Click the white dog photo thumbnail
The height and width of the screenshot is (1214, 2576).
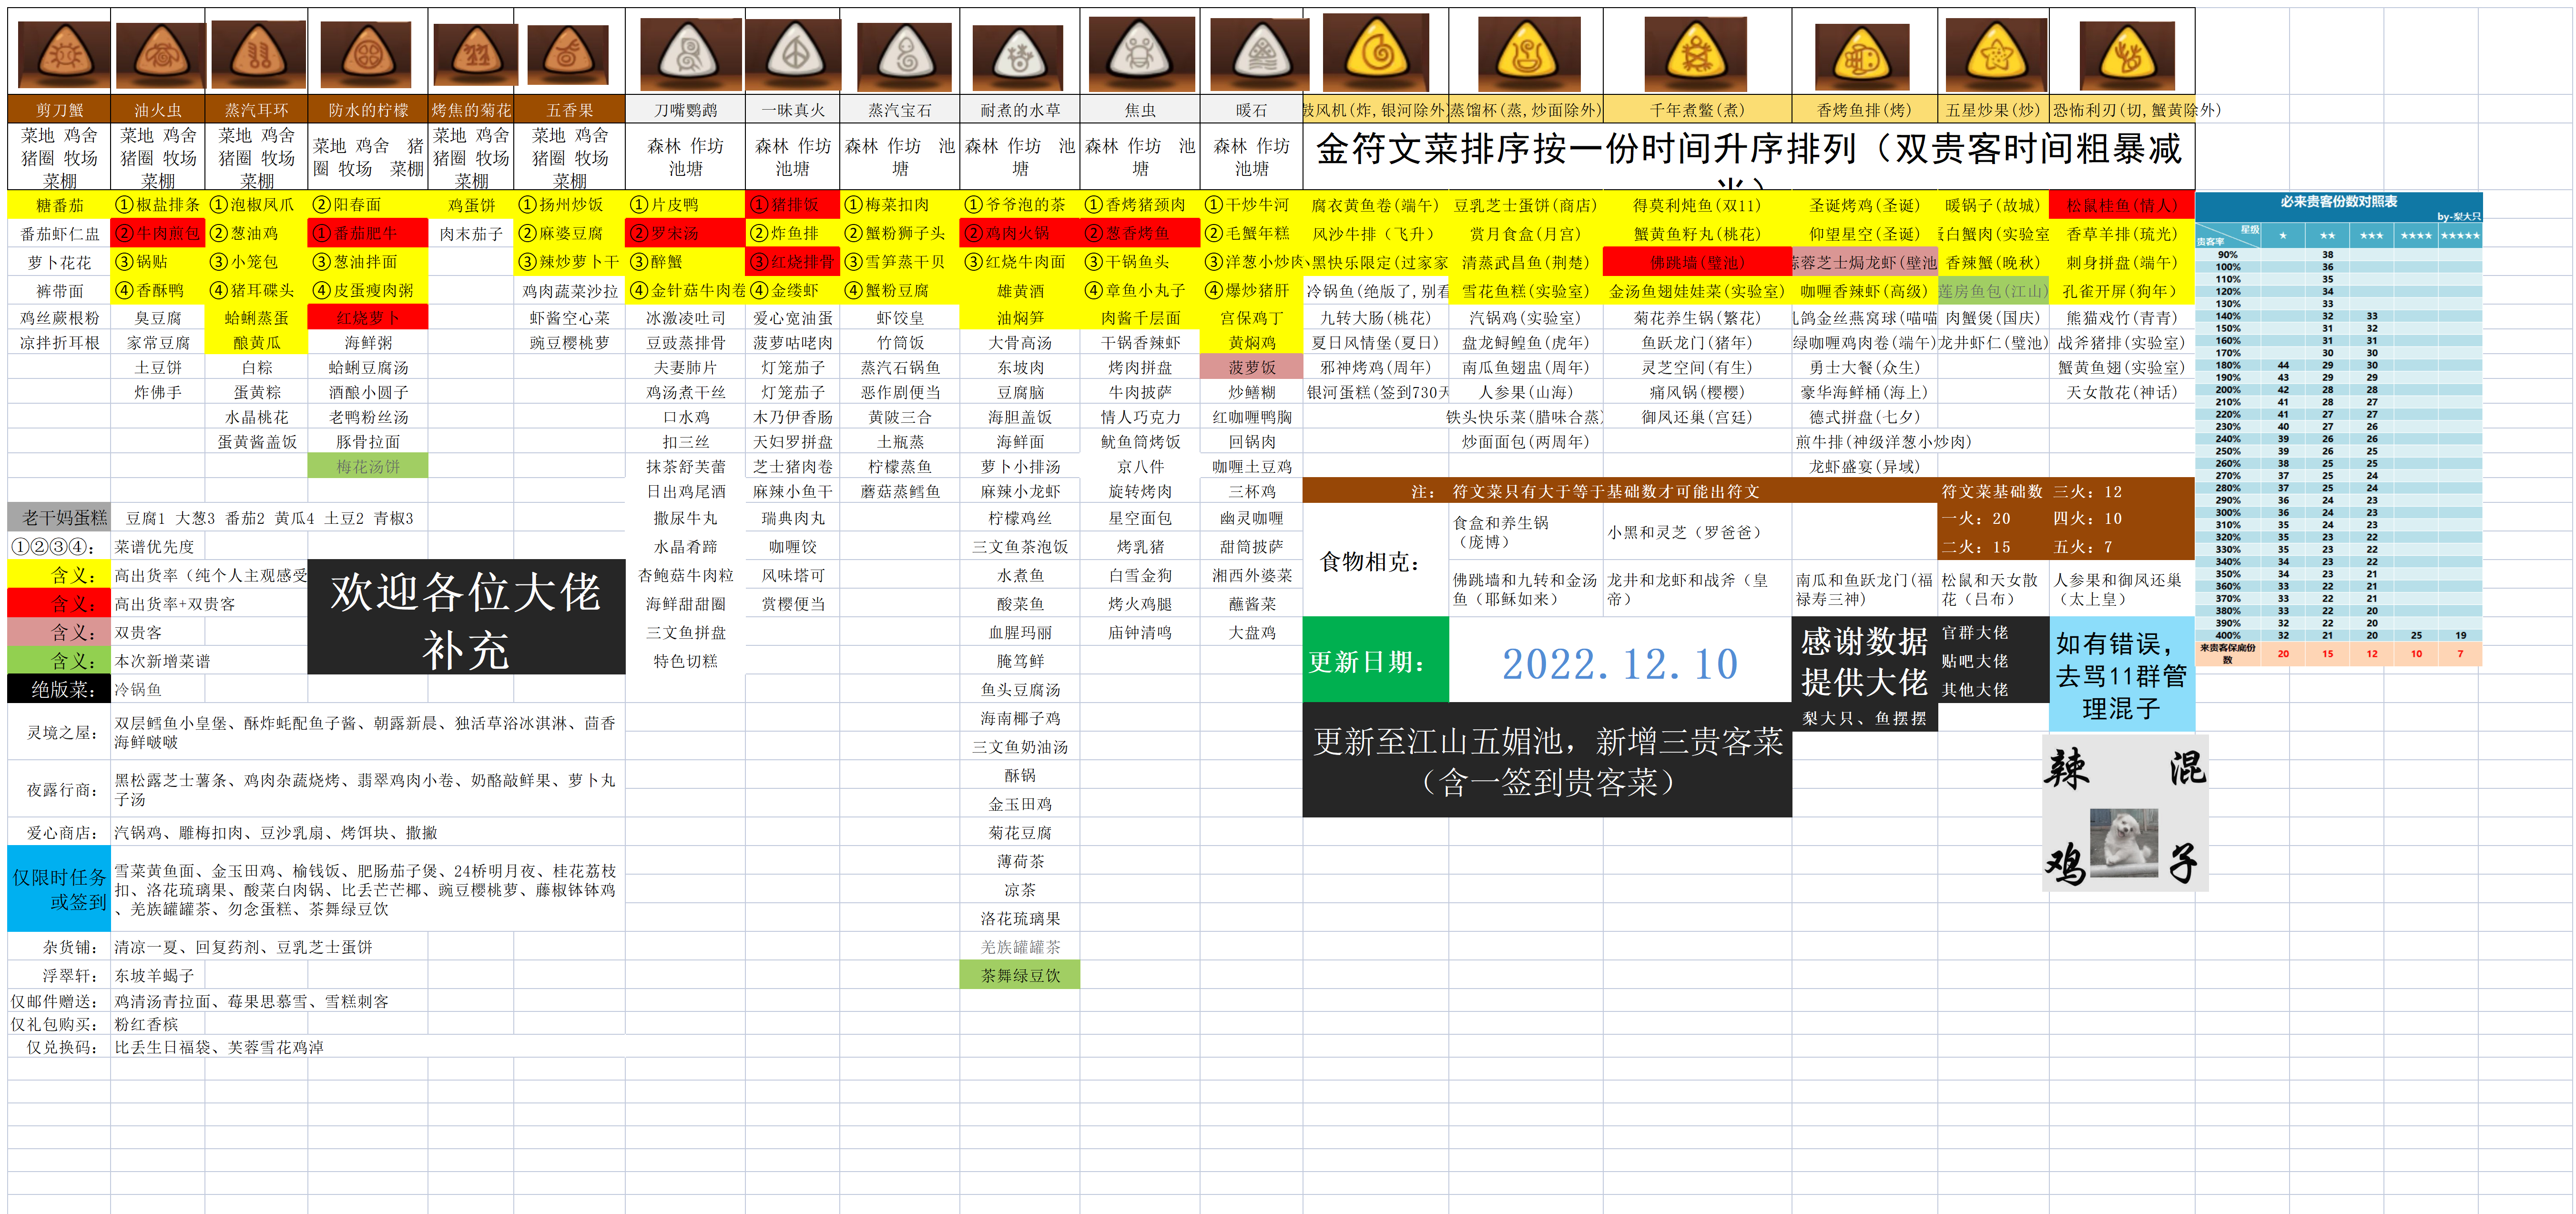(x=2123, y=844)
